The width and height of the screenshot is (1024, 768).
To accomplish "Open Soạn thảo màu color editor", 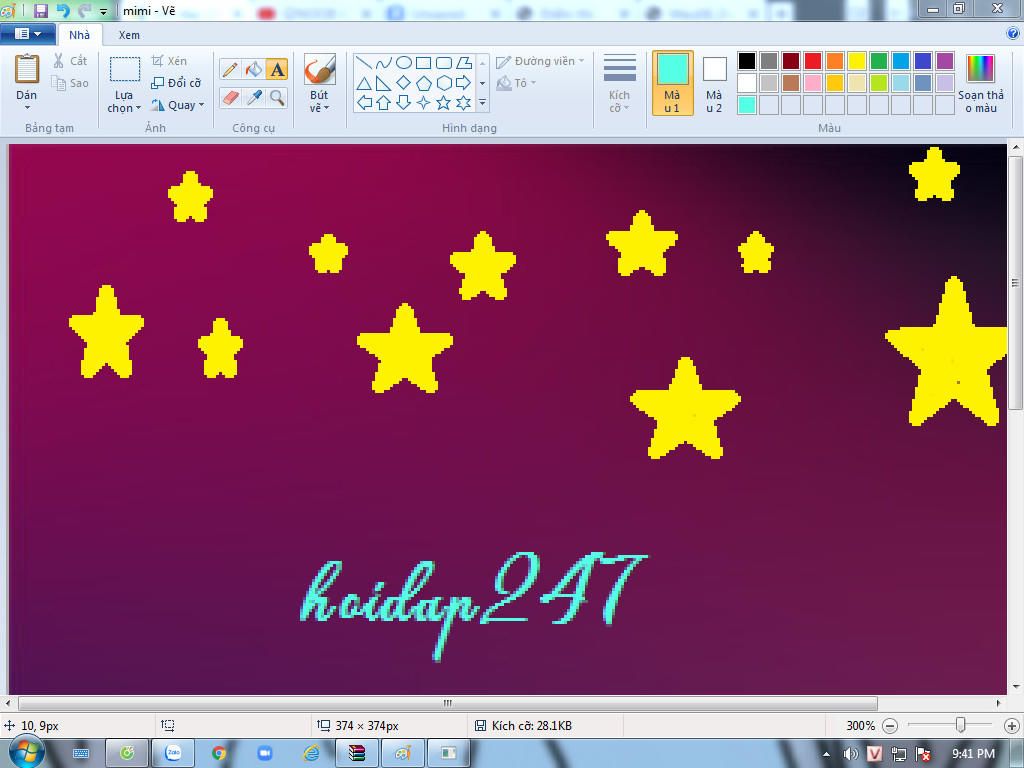I will (980, 84).
